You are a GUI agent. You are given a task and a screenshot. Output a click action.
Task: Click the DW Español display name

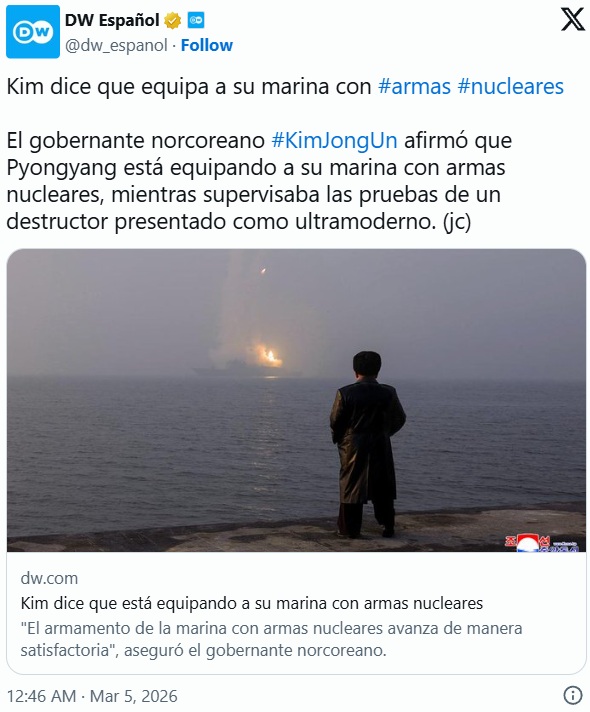[x=112, y=20]
